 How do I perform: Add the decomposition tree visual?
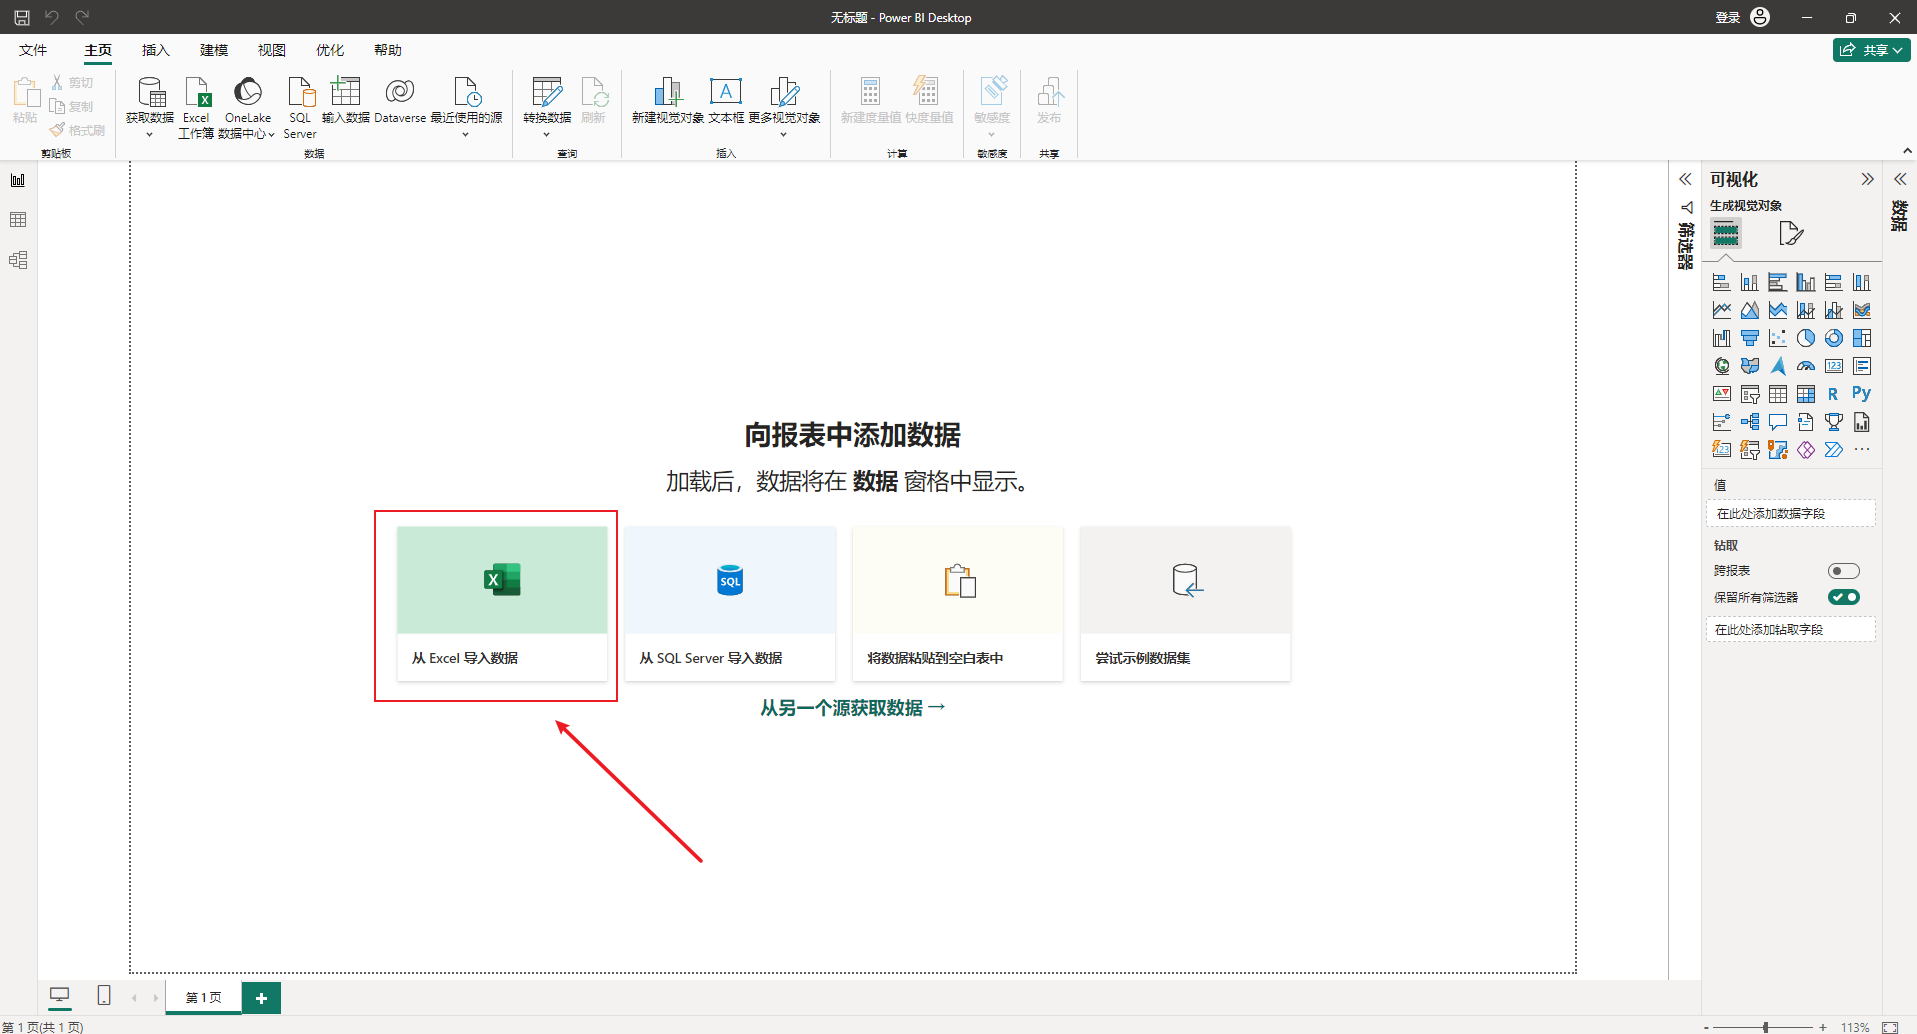1749,423
